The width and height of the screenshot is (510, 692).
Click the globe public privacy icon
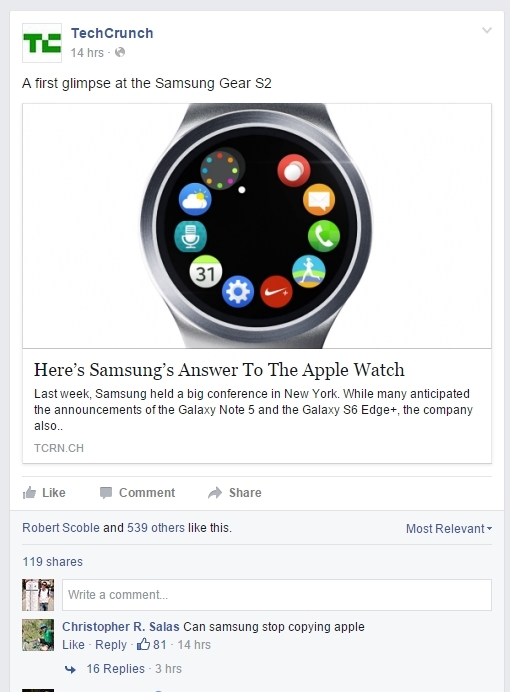(120, 53)
